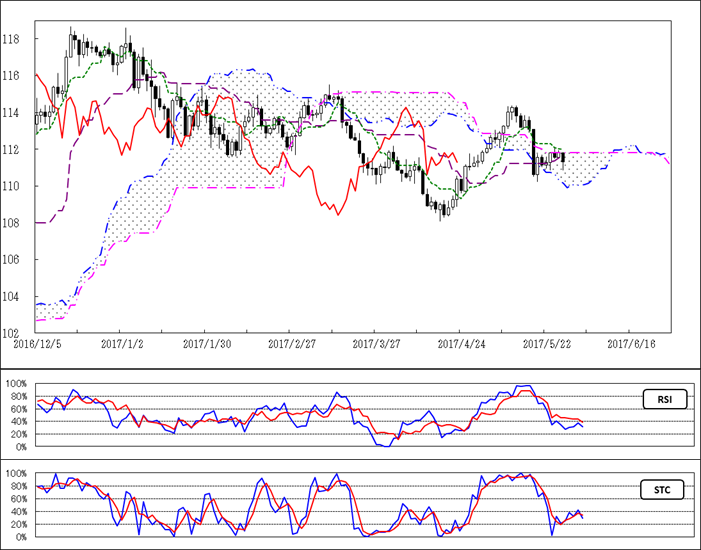Screen dimensions: 701x550
Task: Click the 104 price axis label
Action: point(14,297)
